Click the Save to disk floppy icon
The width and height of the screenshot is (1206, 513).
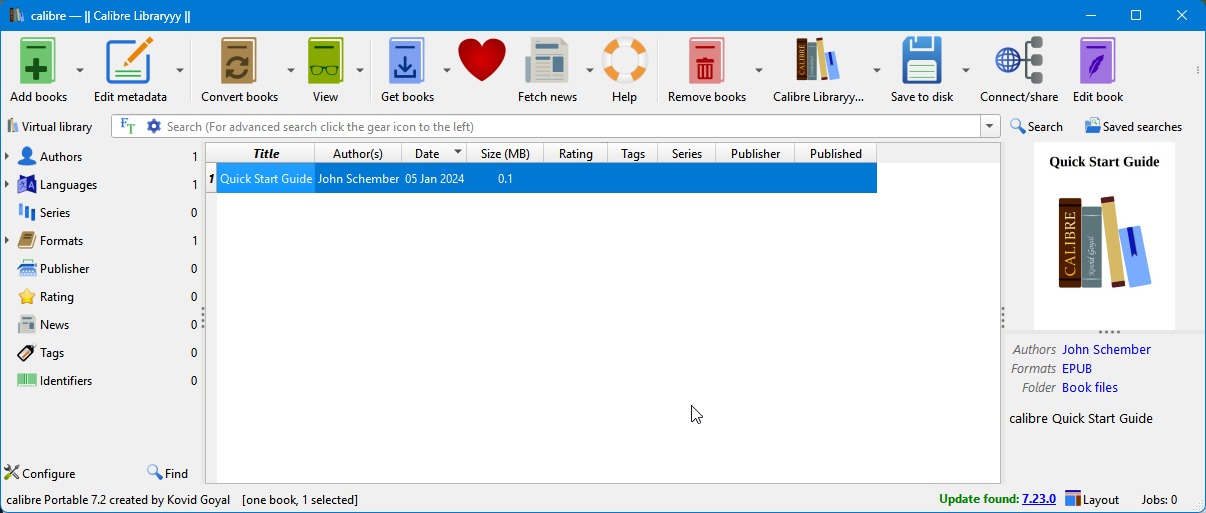click(922, 62)
